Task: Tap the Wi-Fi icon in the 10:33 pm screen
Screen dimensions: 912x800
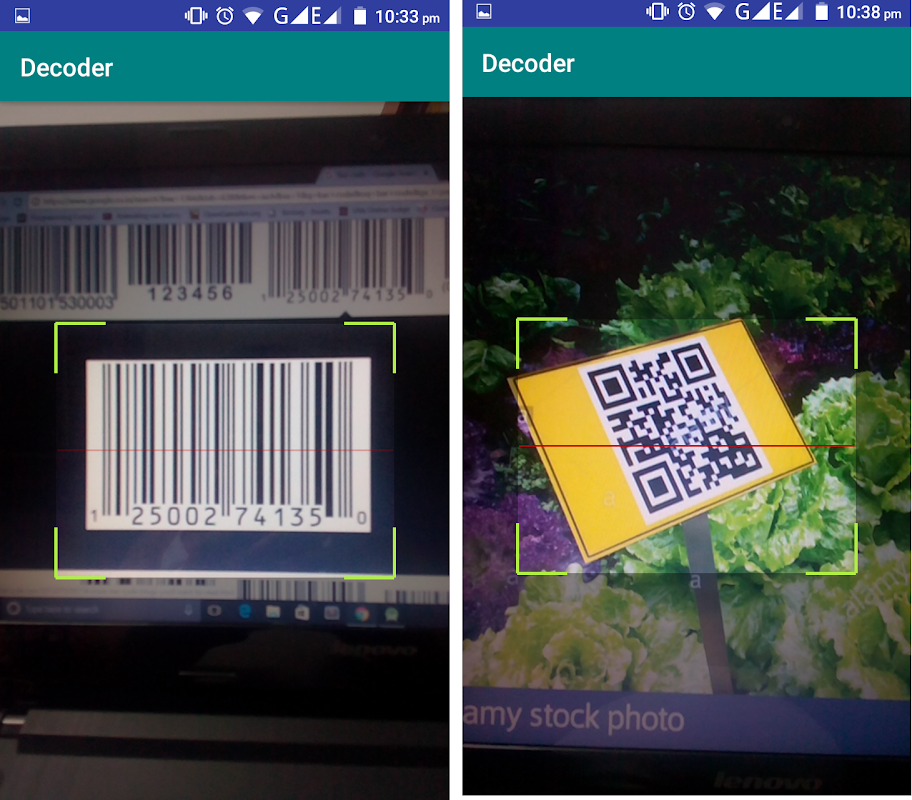Action: coord(253,16)
